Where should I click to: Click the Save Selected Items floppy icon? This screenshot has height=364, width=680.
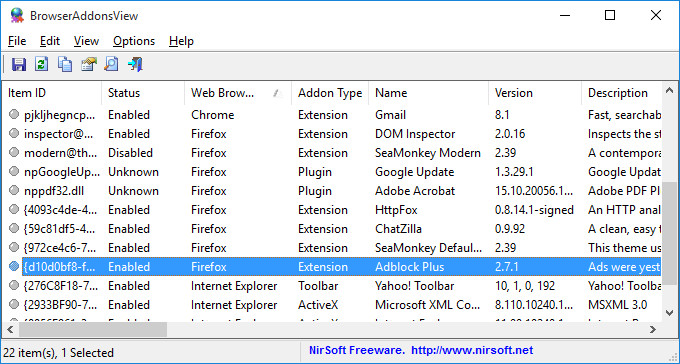point(19,64)
